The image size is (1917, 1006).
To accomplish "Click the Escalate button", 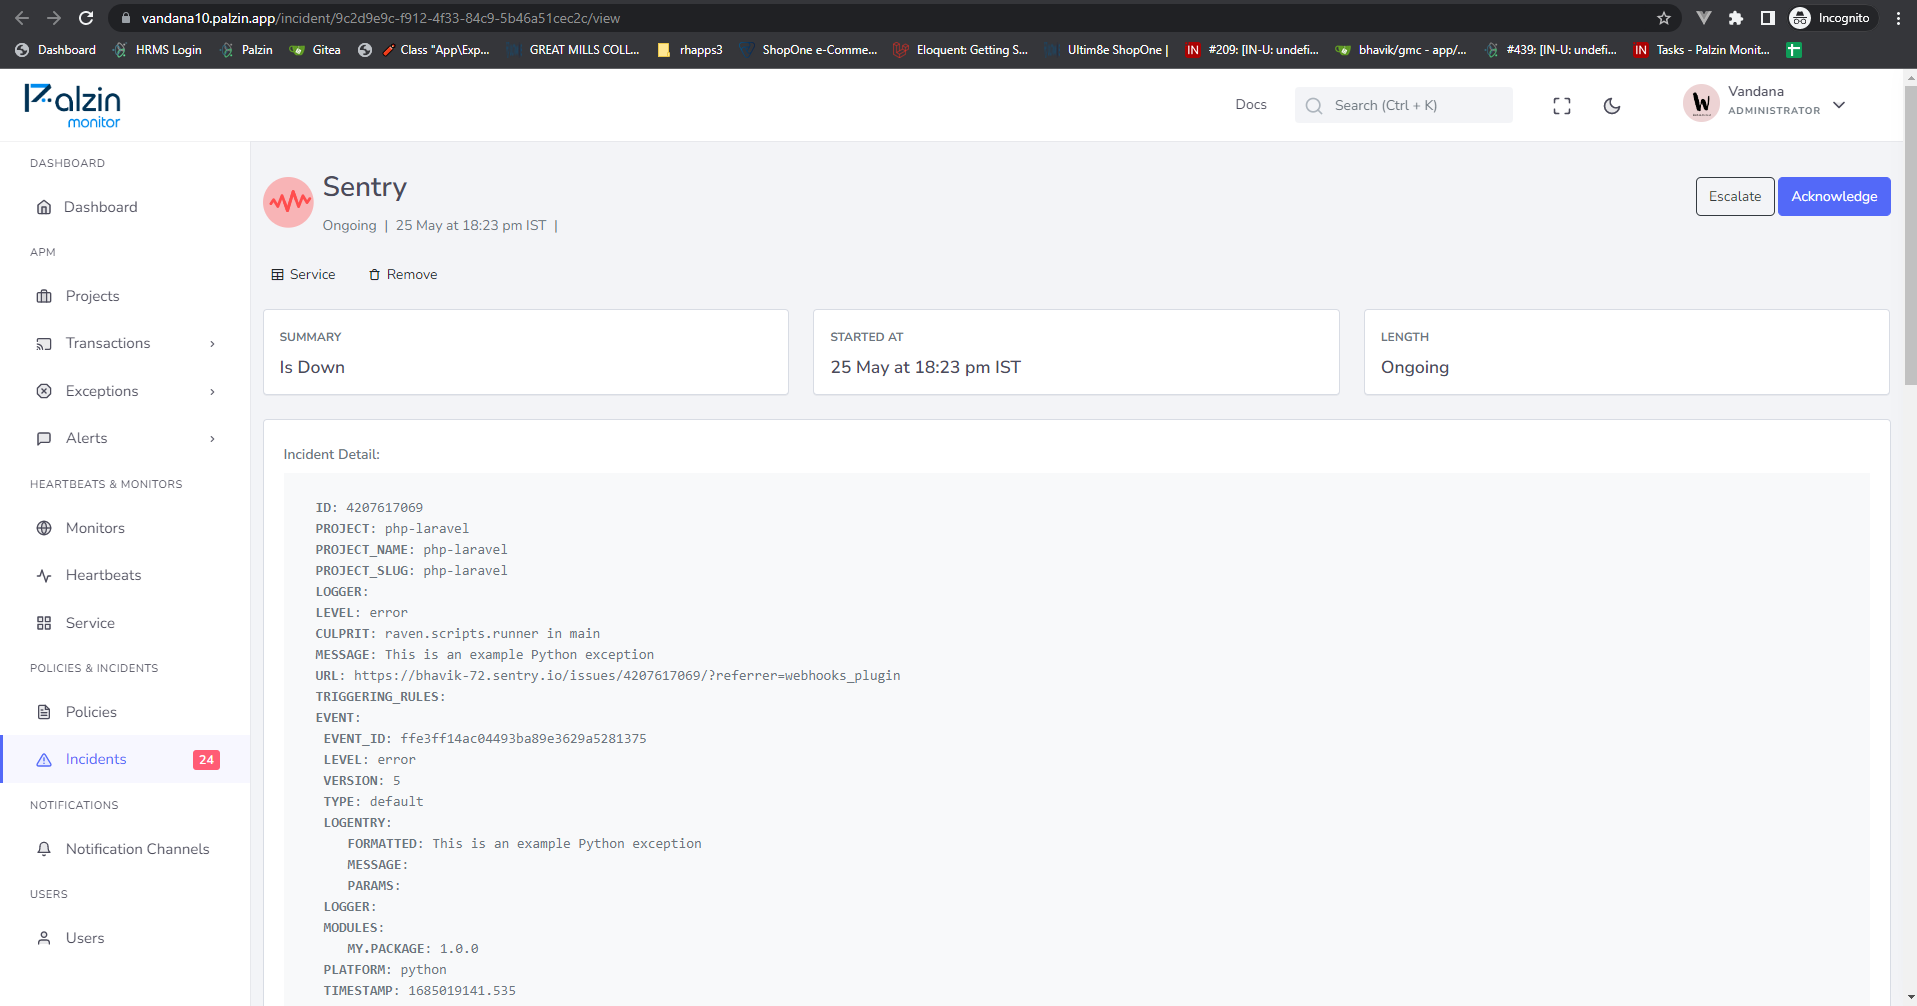I will pyautogui.click(x=1735, y=196).
